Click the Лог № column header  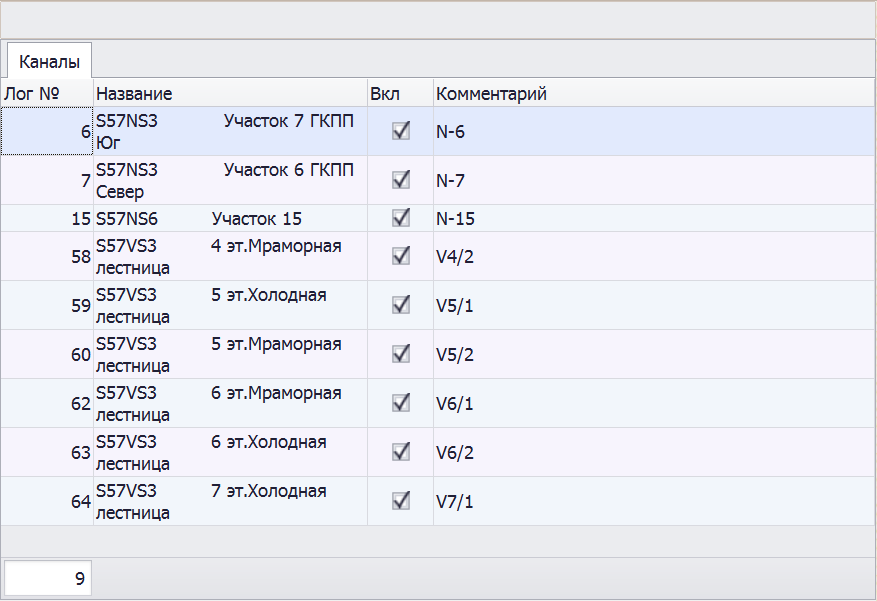point(46,93)
